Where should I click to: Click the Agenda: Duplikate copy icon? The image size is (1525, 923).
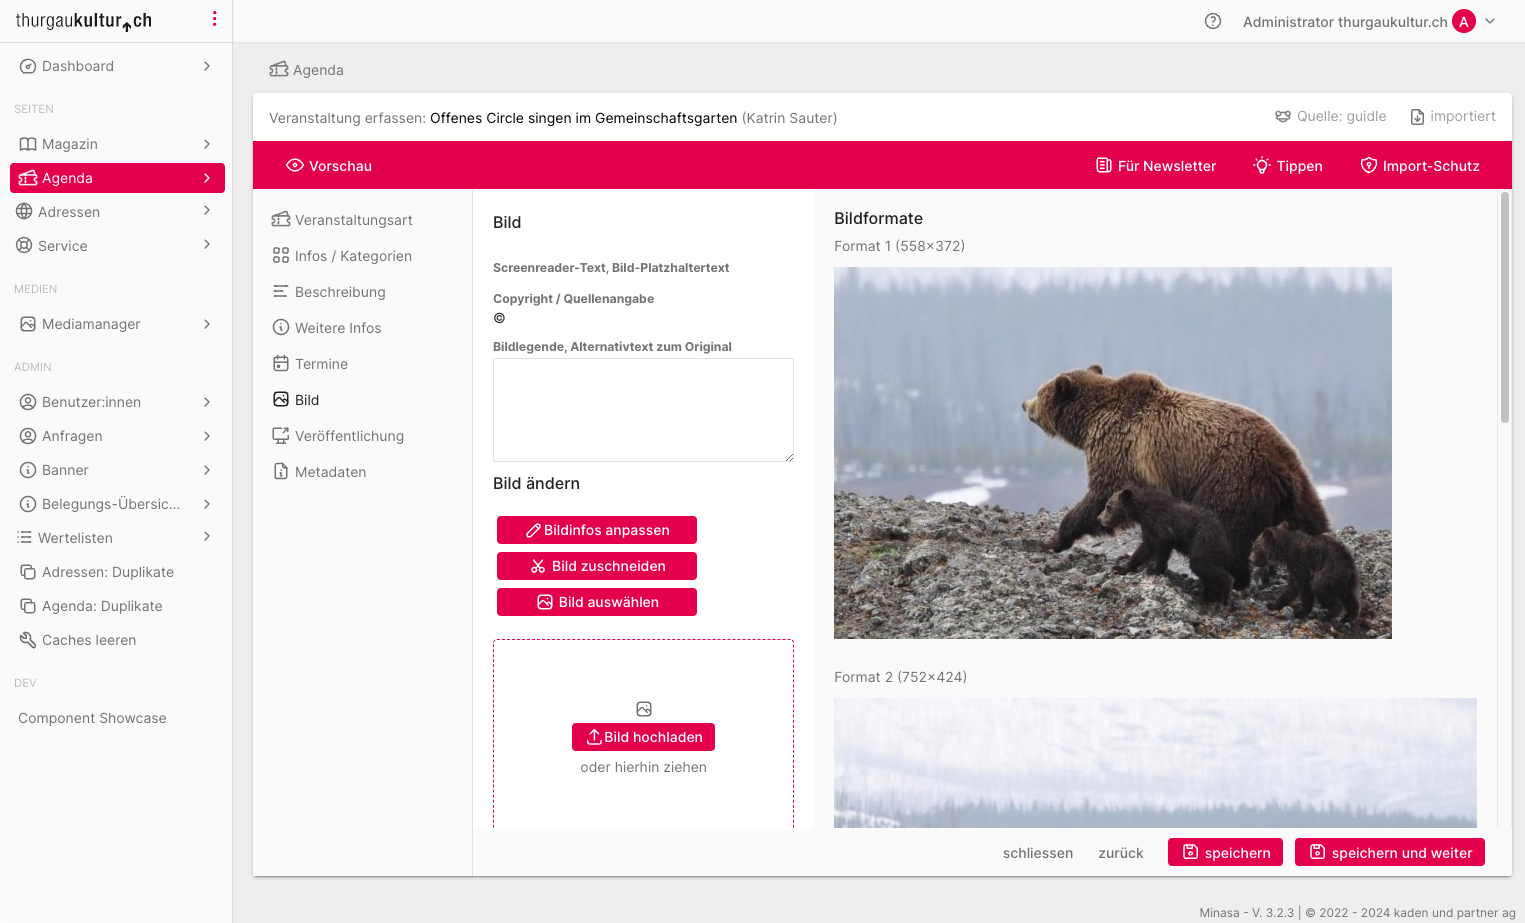[x=28, y=606]
